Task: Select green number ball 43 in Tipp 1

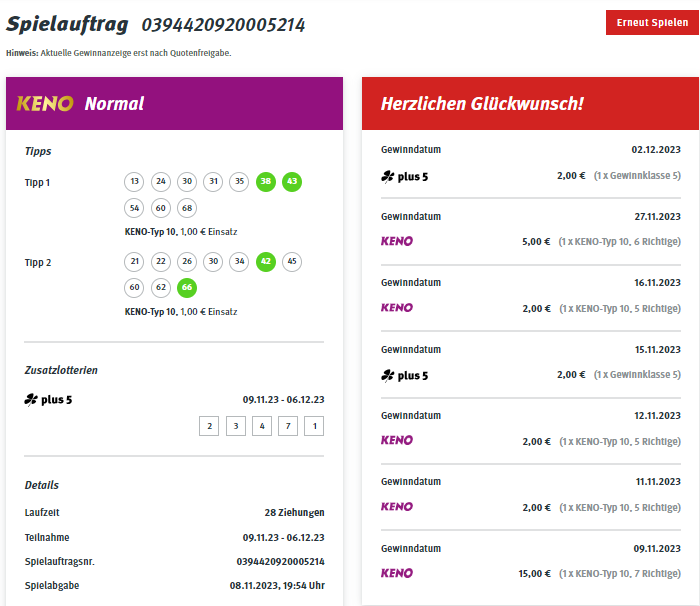Action: (x=292, y=181)
